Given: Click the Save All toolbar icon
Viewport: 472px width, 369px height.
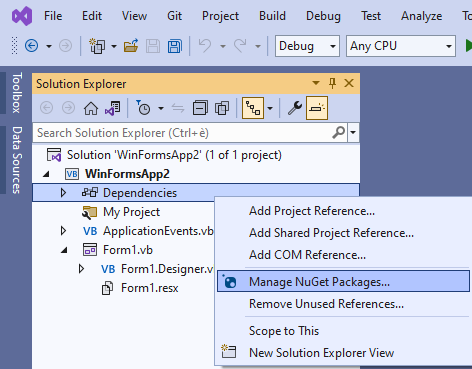Looking at the screenshot, I should [x=175, y=46].
